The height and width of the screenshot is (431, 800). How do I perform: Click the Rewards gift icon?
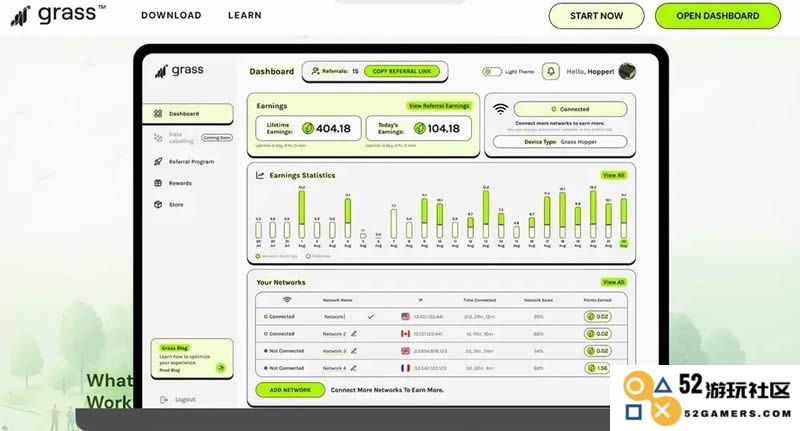click(158, 183)
